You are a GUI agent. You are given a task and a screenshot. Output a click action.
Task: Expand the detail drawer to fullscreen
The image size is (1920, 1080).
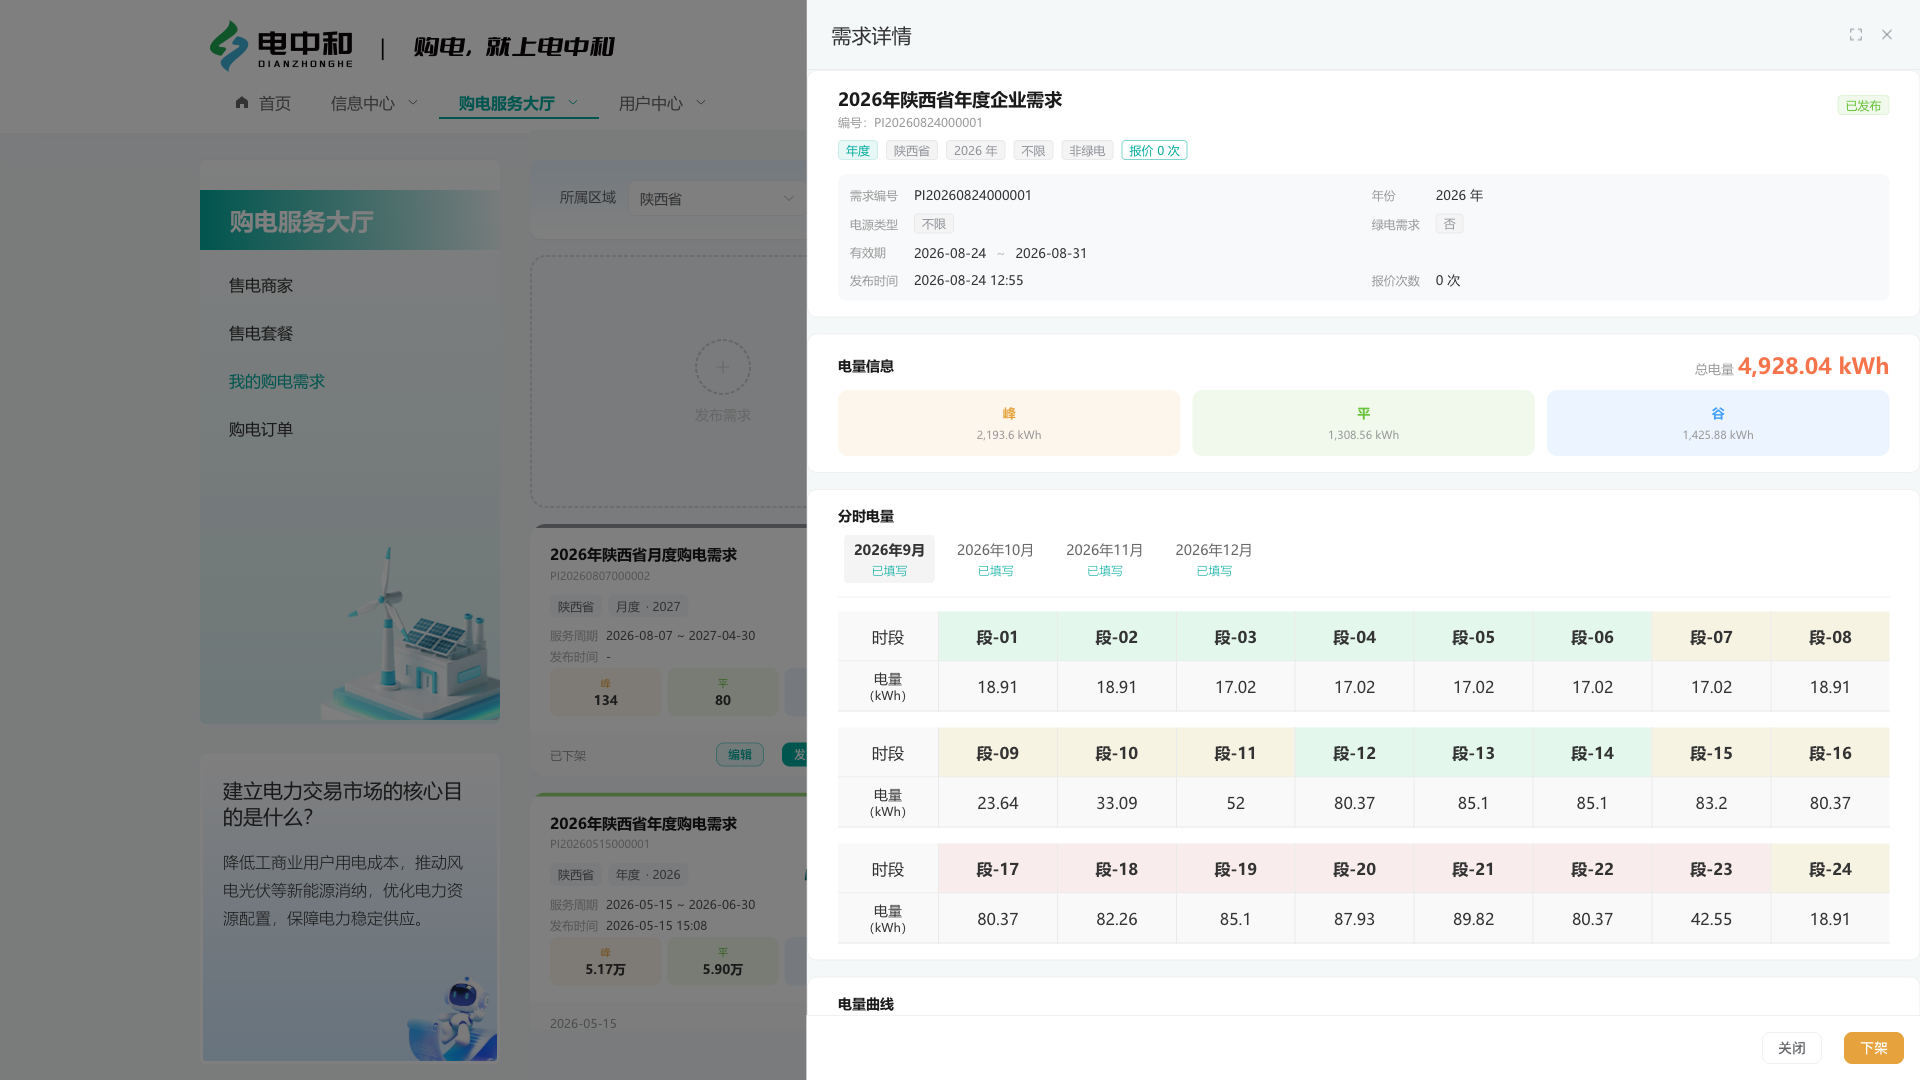1855,35
